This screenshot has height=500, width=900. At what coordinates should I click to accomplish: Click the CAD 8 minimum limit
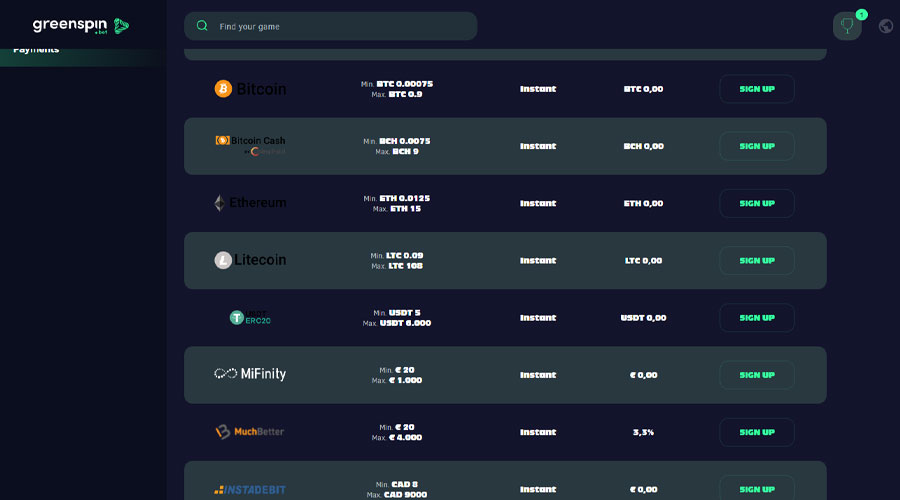tap(405, 485)
